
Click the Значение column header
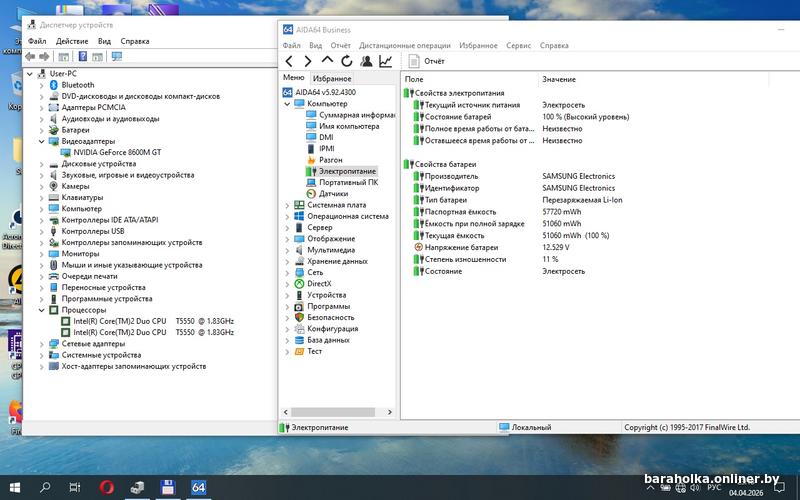click(559, 78)
